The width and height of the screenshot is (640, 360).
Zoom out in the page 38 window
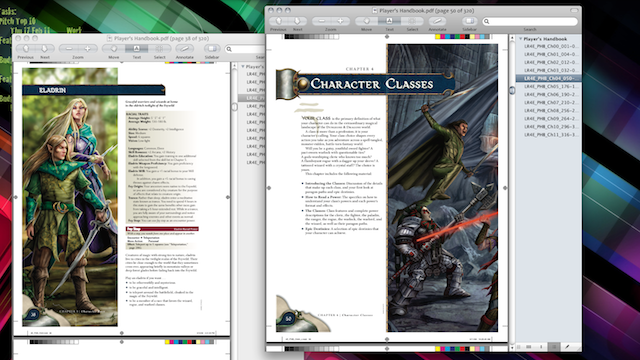tap(69, 49)
